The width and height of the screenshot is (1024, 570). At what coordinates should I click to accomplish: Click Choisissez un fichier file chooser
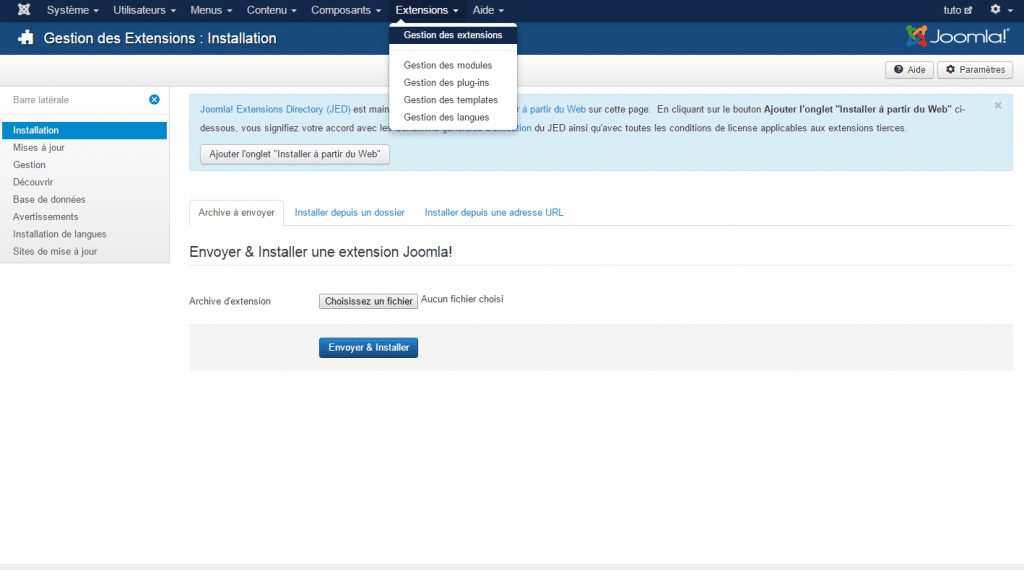[x=368, y=301]
